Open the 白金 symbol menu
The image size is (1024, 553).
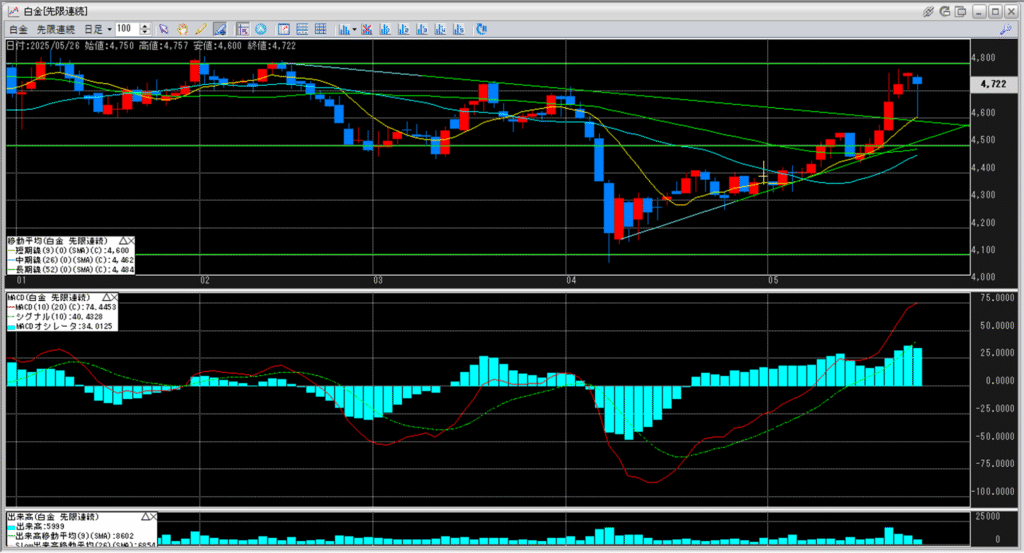[x=19, y=29]
